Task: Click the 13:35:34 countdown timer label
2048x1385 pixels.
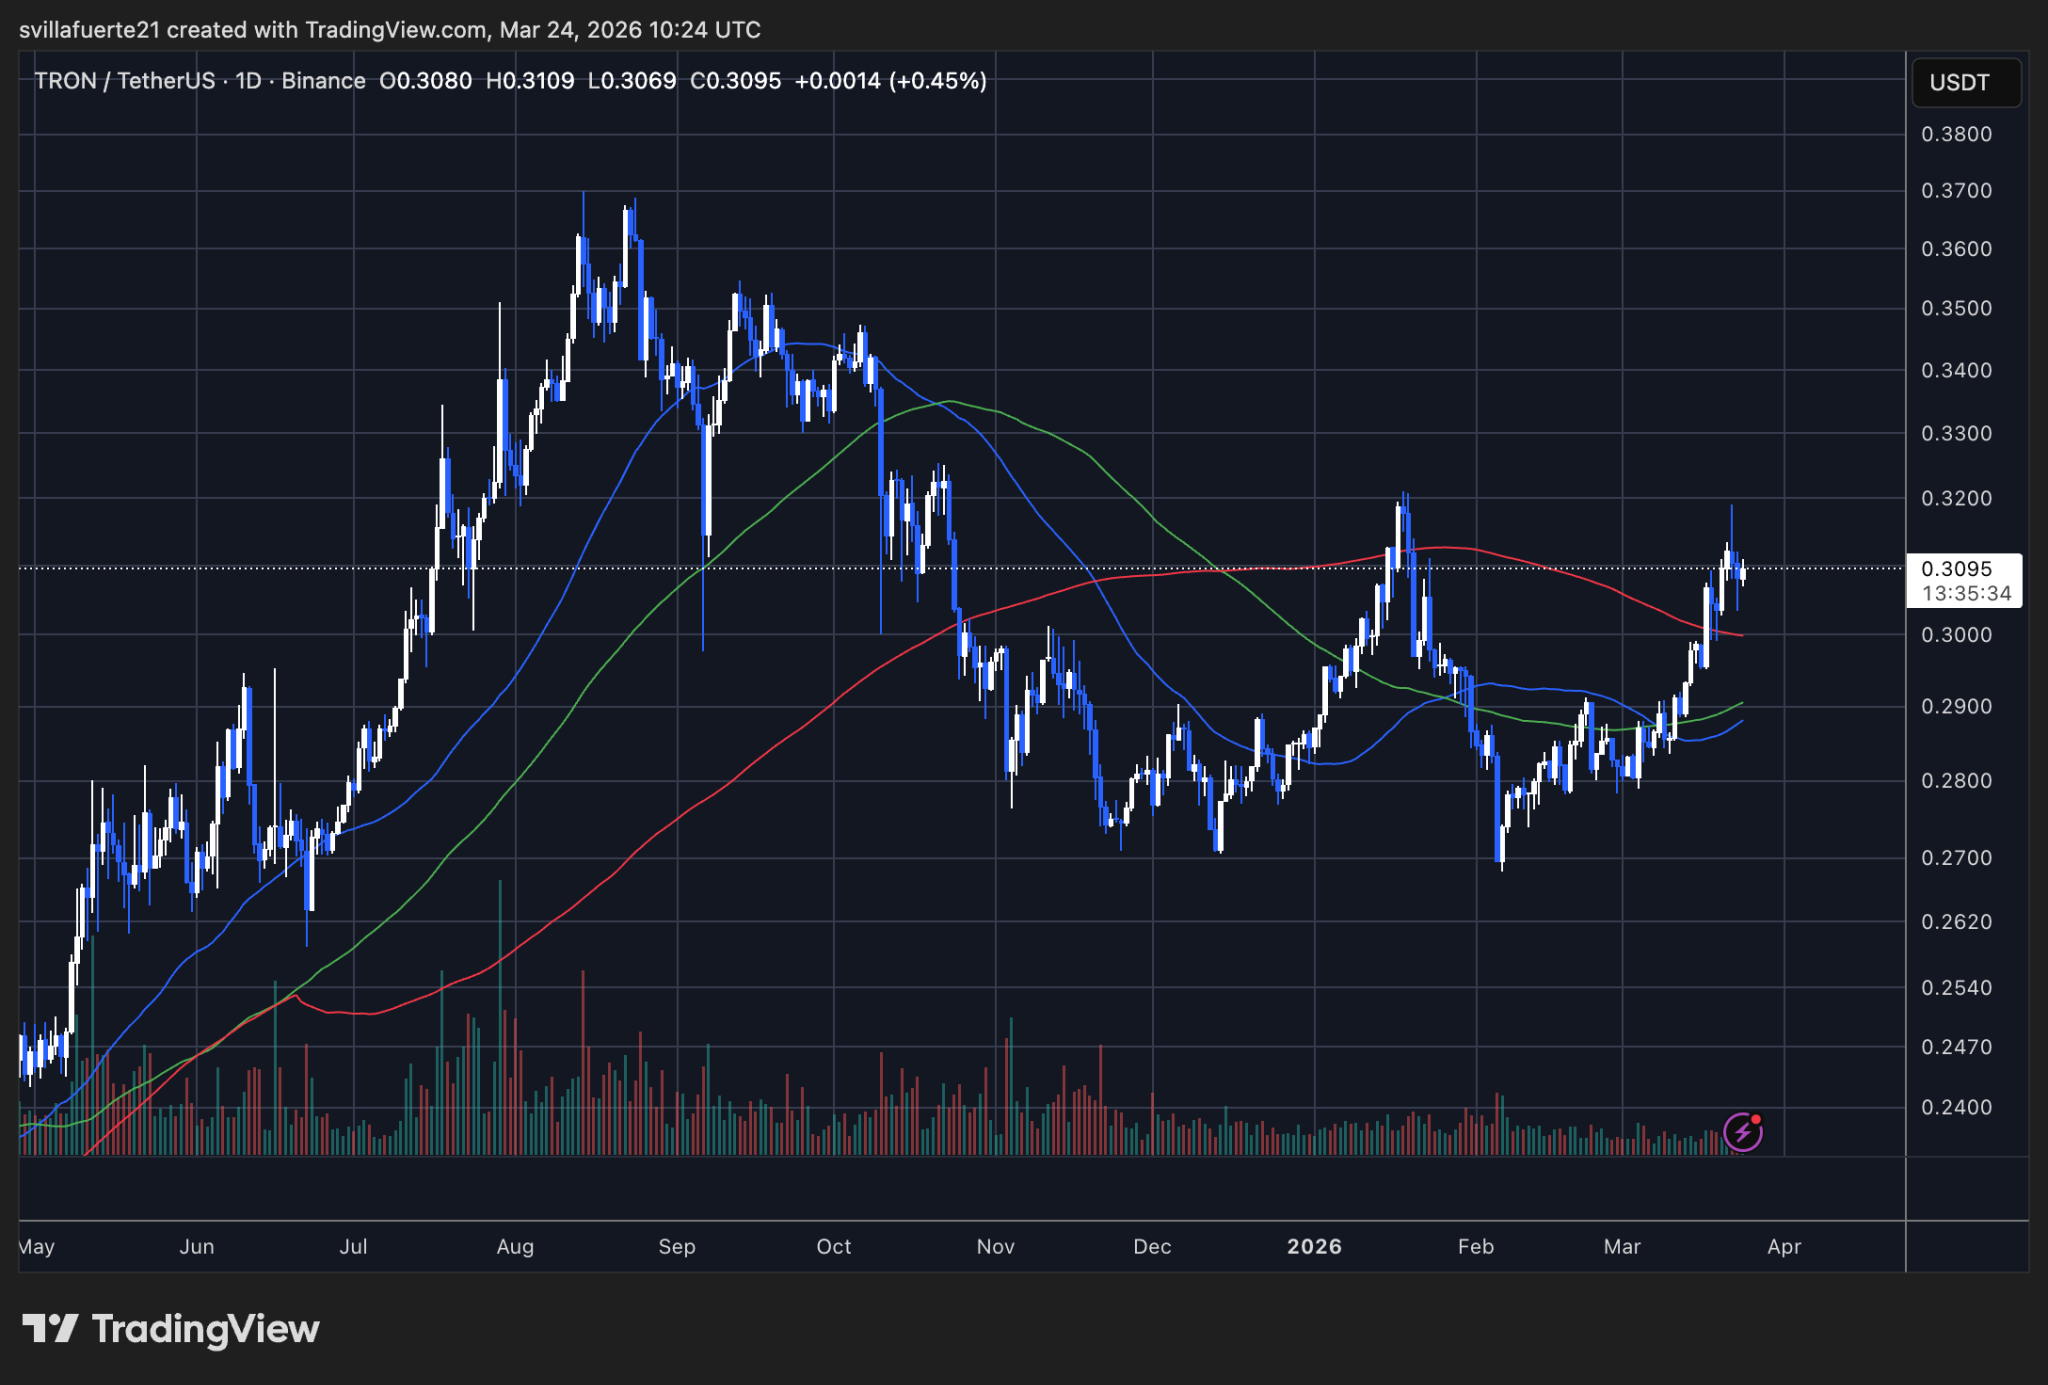Action: [1966, 593]
